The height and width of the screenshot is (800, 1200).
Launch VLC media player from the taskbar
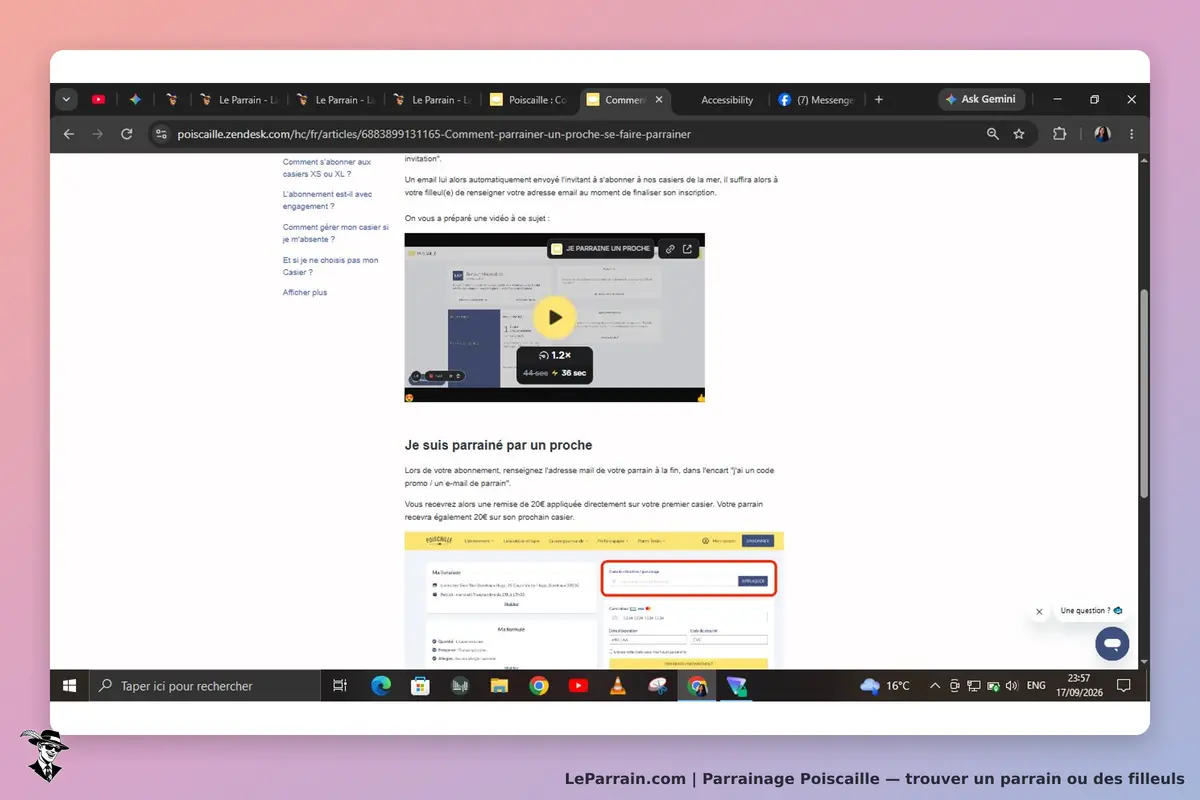[618, 686]
